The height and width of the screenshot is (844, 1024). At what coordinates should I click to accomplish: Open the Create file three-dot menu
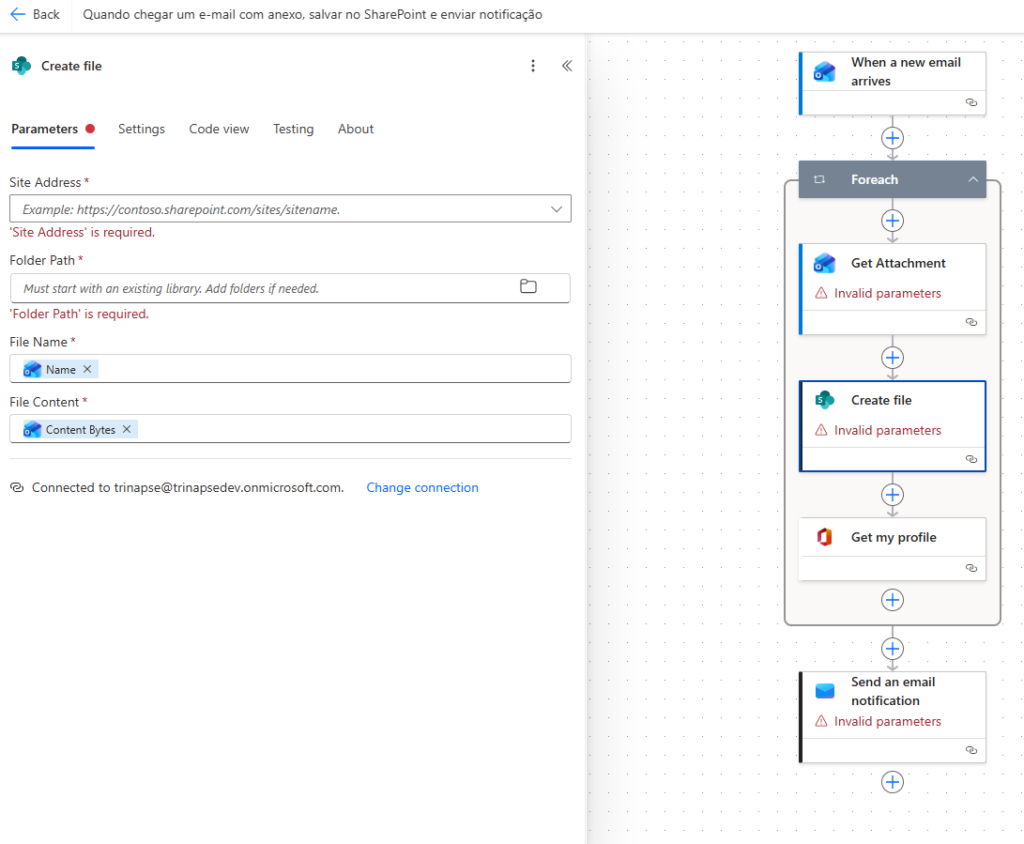pyautogui.click(x=533, y=66)
